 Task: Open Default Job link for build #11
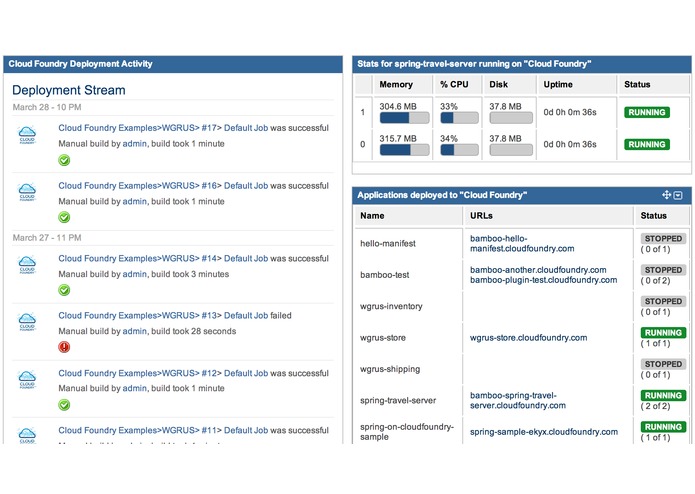[x=246, y=430]
